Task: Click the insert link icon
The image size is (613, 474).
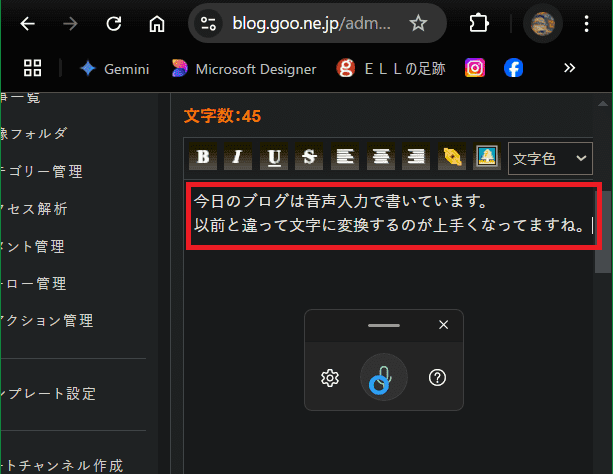Action: pyautogui.click(x=452, y=157)
